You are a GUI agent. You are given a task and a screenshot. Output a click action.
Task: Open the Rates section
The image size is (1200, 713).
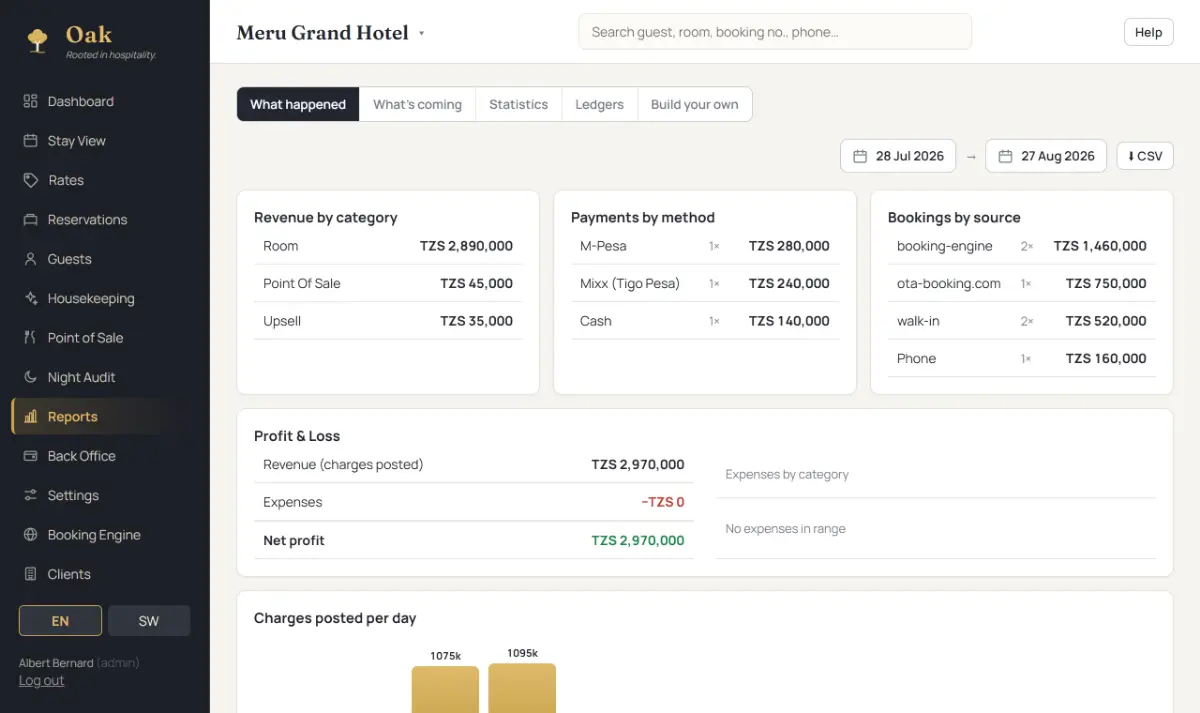tap(66, 180)
